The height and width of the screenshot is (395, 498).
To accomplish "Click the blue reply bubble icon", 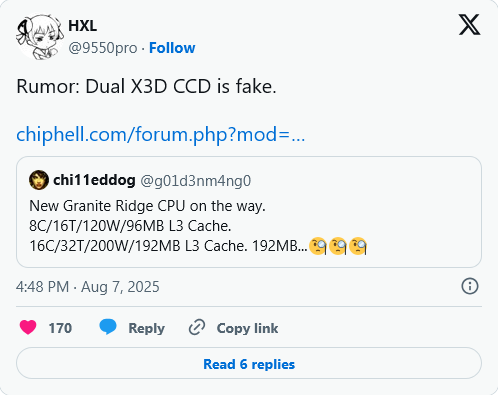I will pyautogui.click(x=108, y=326).
